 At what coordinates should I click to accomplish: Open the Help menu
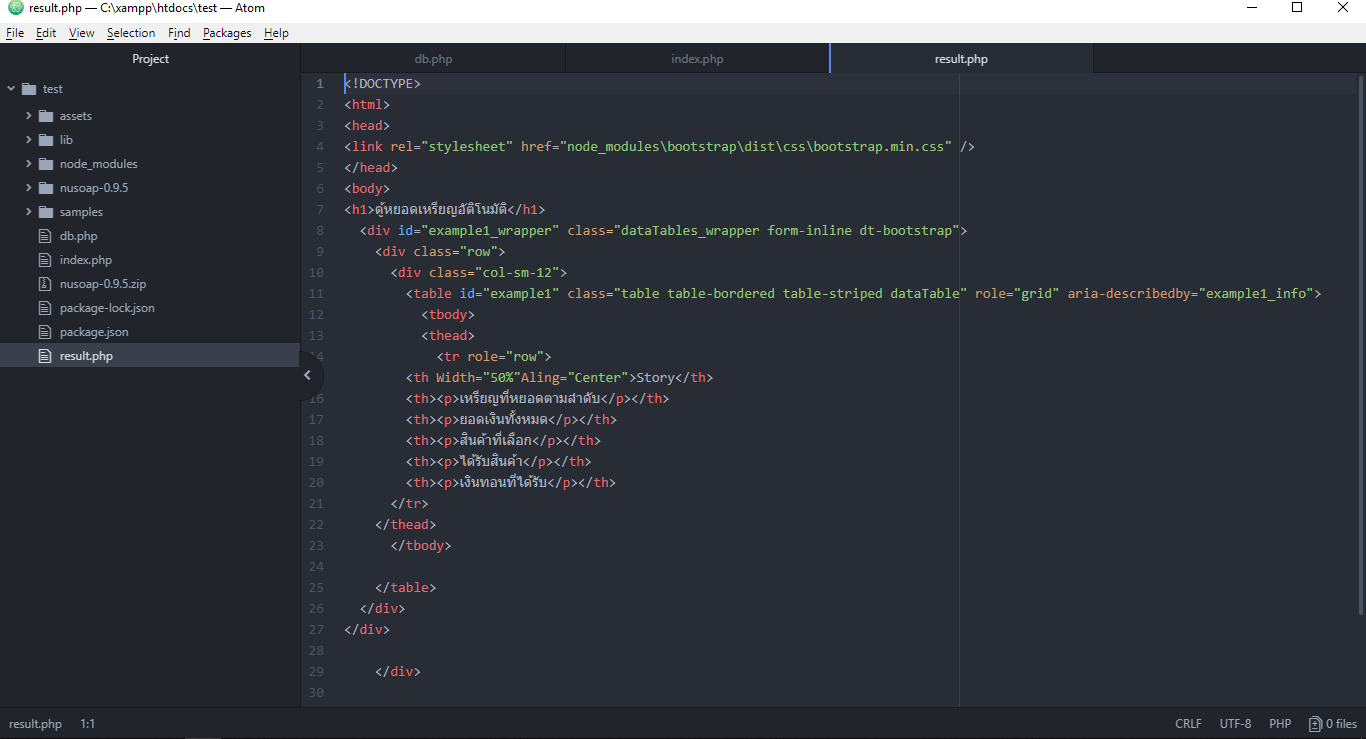coord(276,33)
